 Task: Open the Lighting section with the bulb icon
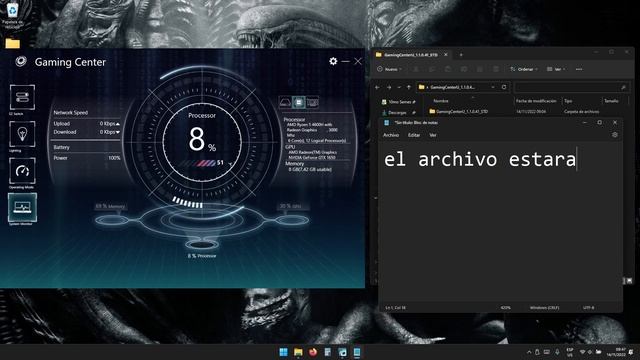tap(22, 134)
